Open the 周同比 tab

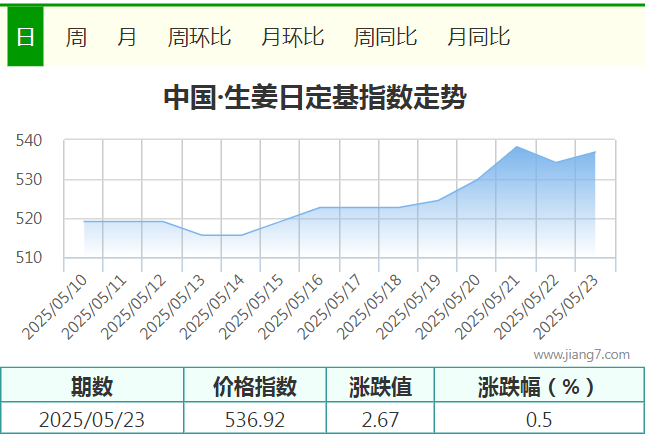(385, 38)
